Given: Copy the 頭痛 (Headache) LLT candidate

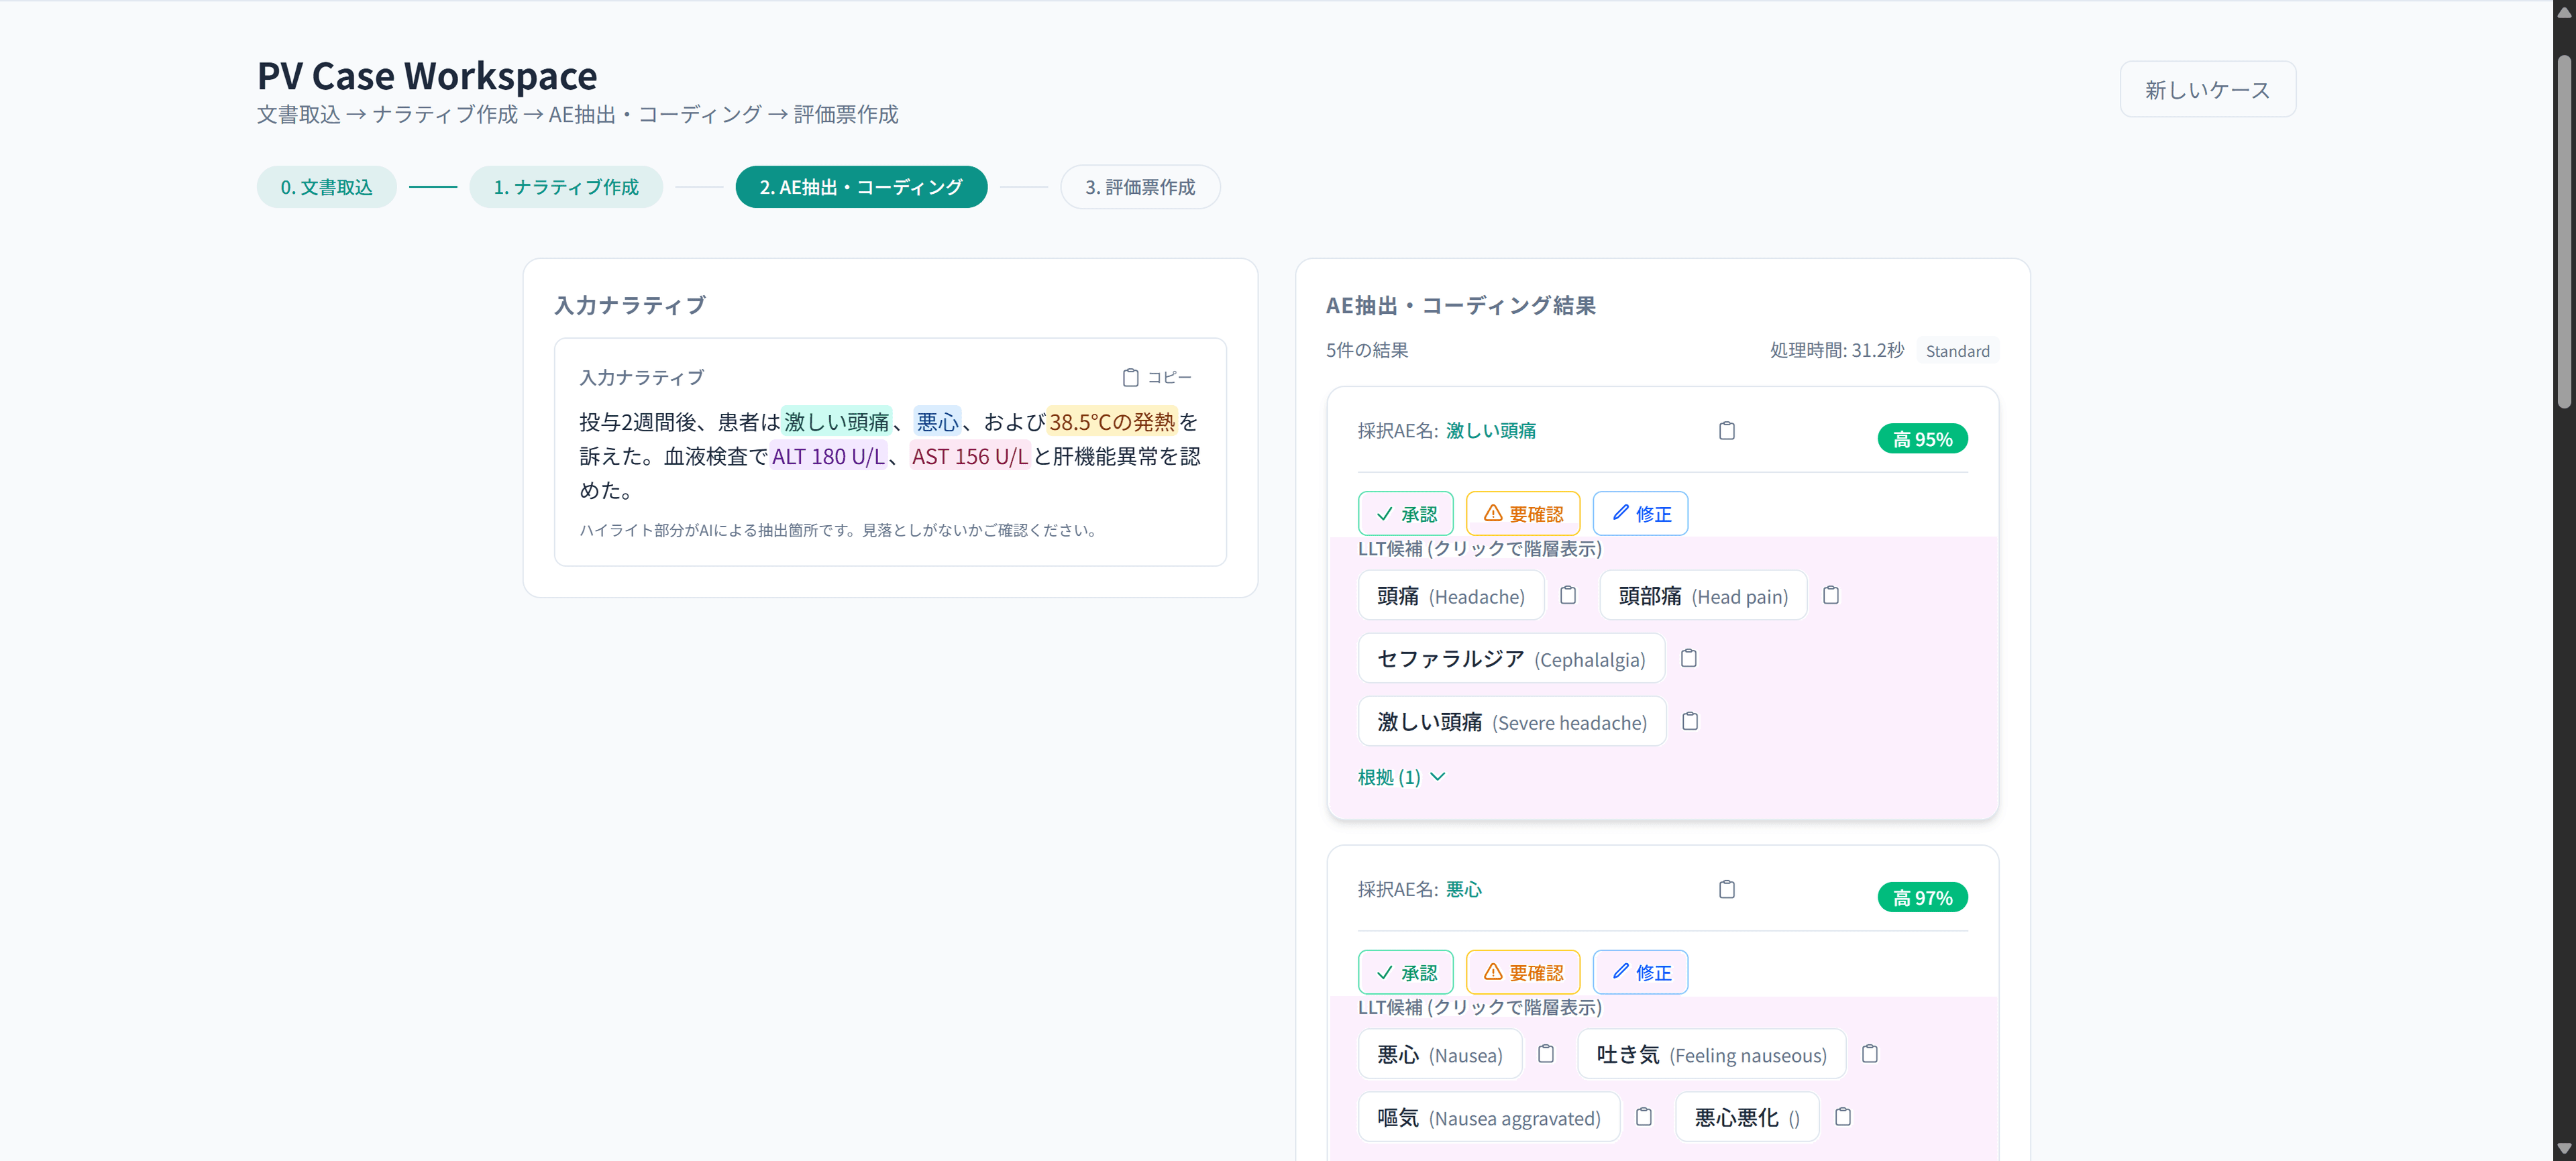Looking at the screenshot, I should 1568,595.
